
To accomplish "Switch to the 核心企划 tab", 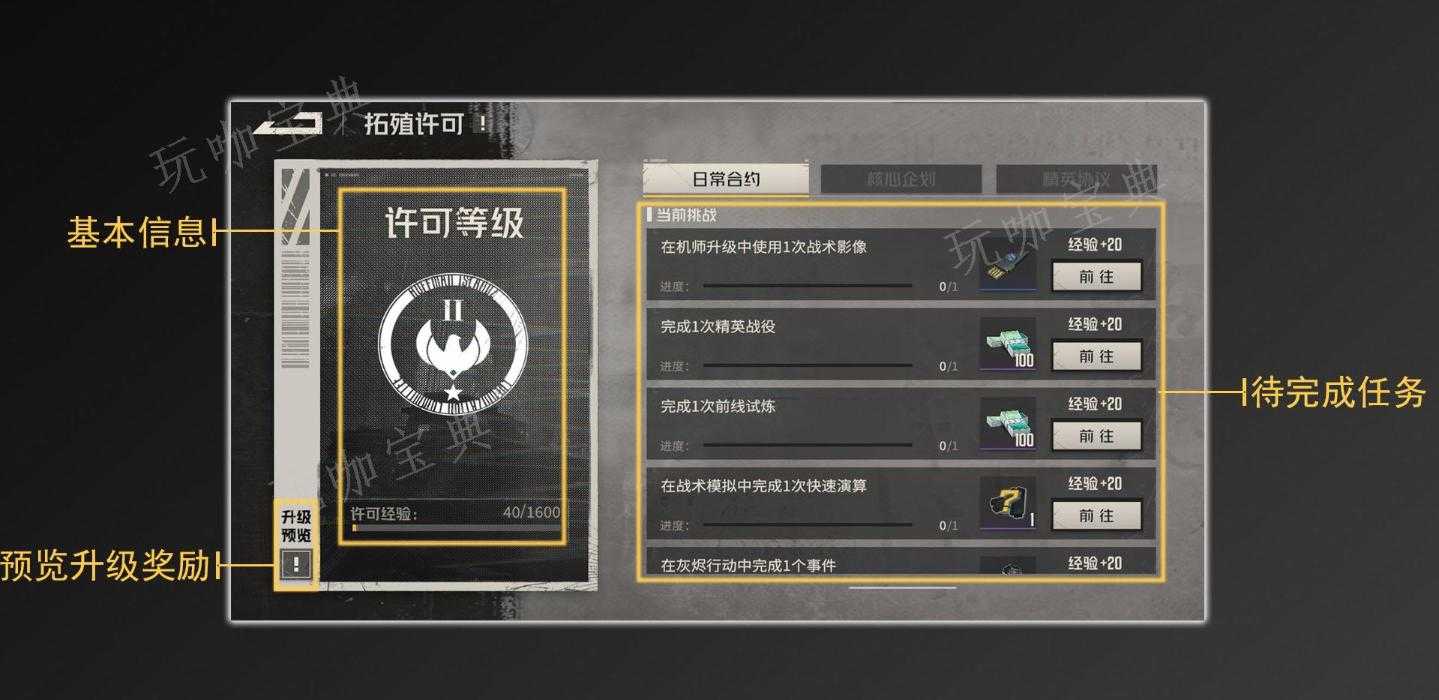I will [901, 180].
